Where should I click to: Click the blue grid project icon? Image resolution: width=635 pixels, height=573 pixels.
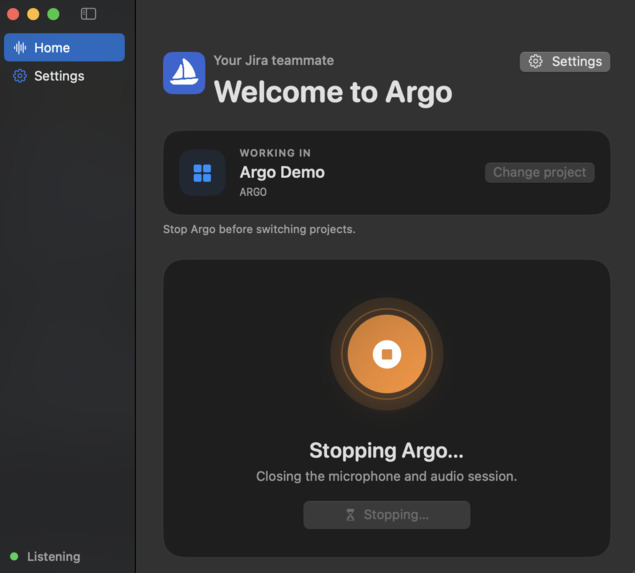tap(202, 173)
